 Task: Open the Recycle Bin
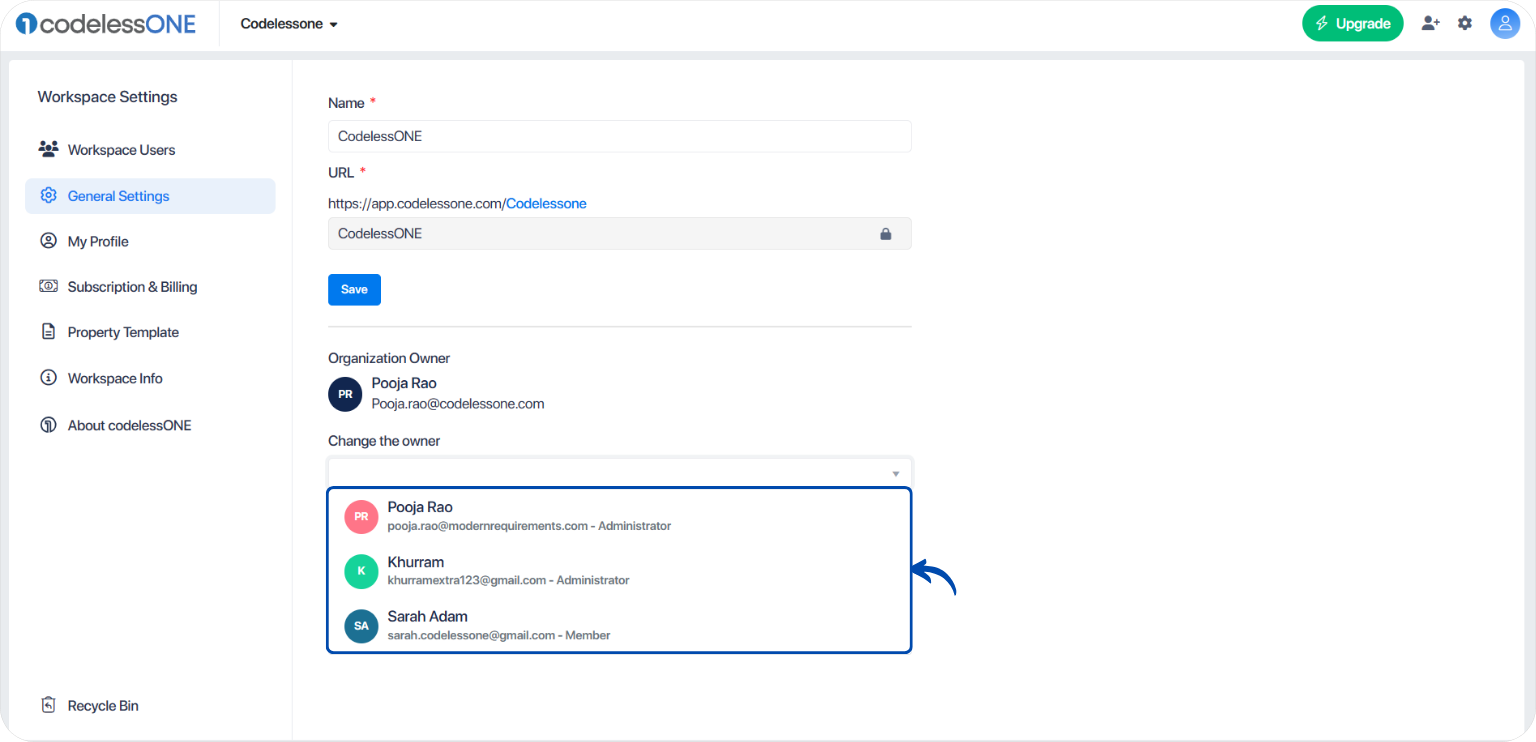tap(150, 706)
